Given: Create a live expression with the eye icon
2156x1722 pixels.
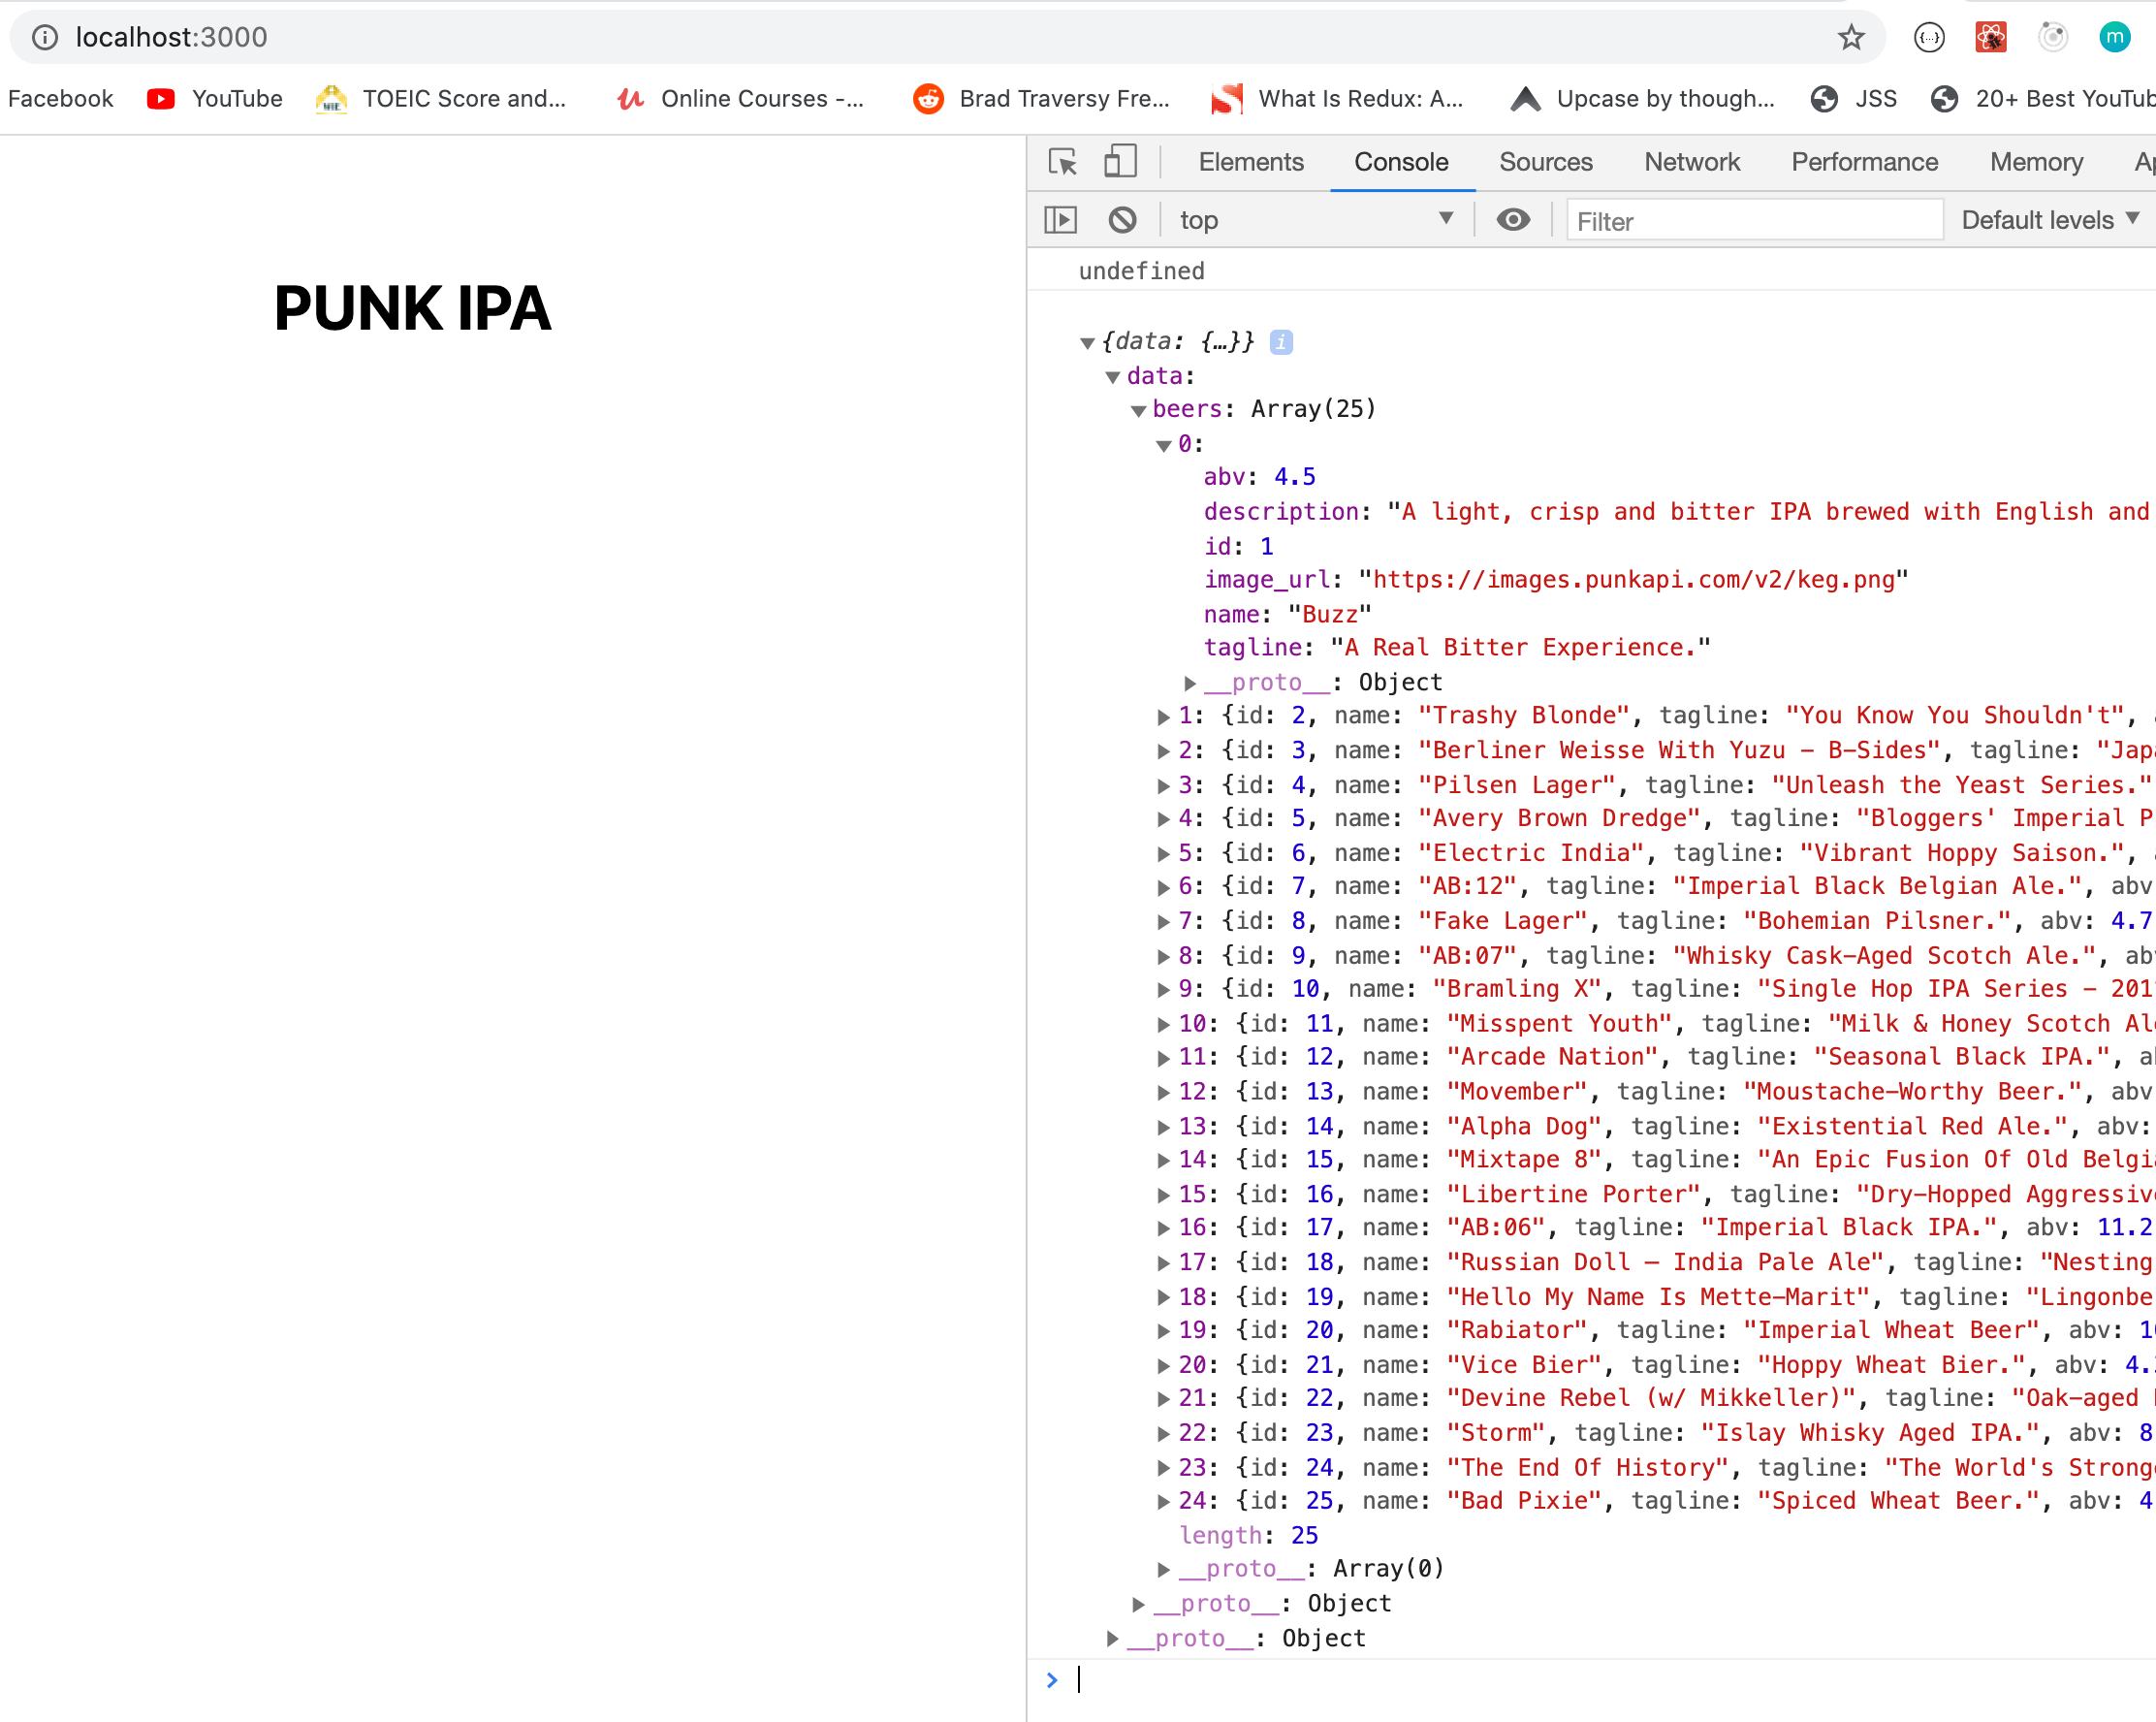Looking at the screenshot, I should pyautogui.click(x=1513, y=219).
